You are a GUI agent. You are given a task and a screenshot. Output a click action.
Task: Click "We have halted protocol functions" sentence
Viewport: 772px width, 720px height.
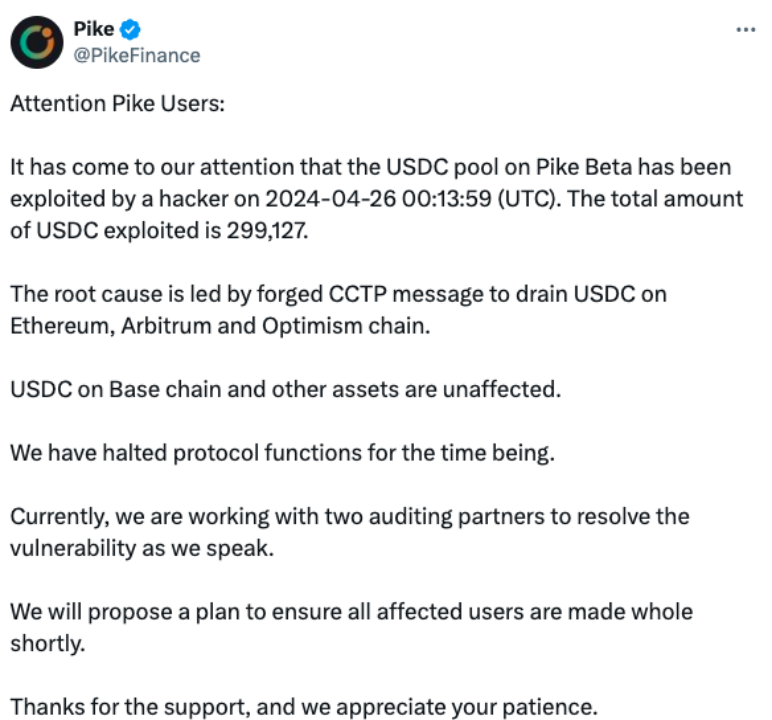click(281, 453)
